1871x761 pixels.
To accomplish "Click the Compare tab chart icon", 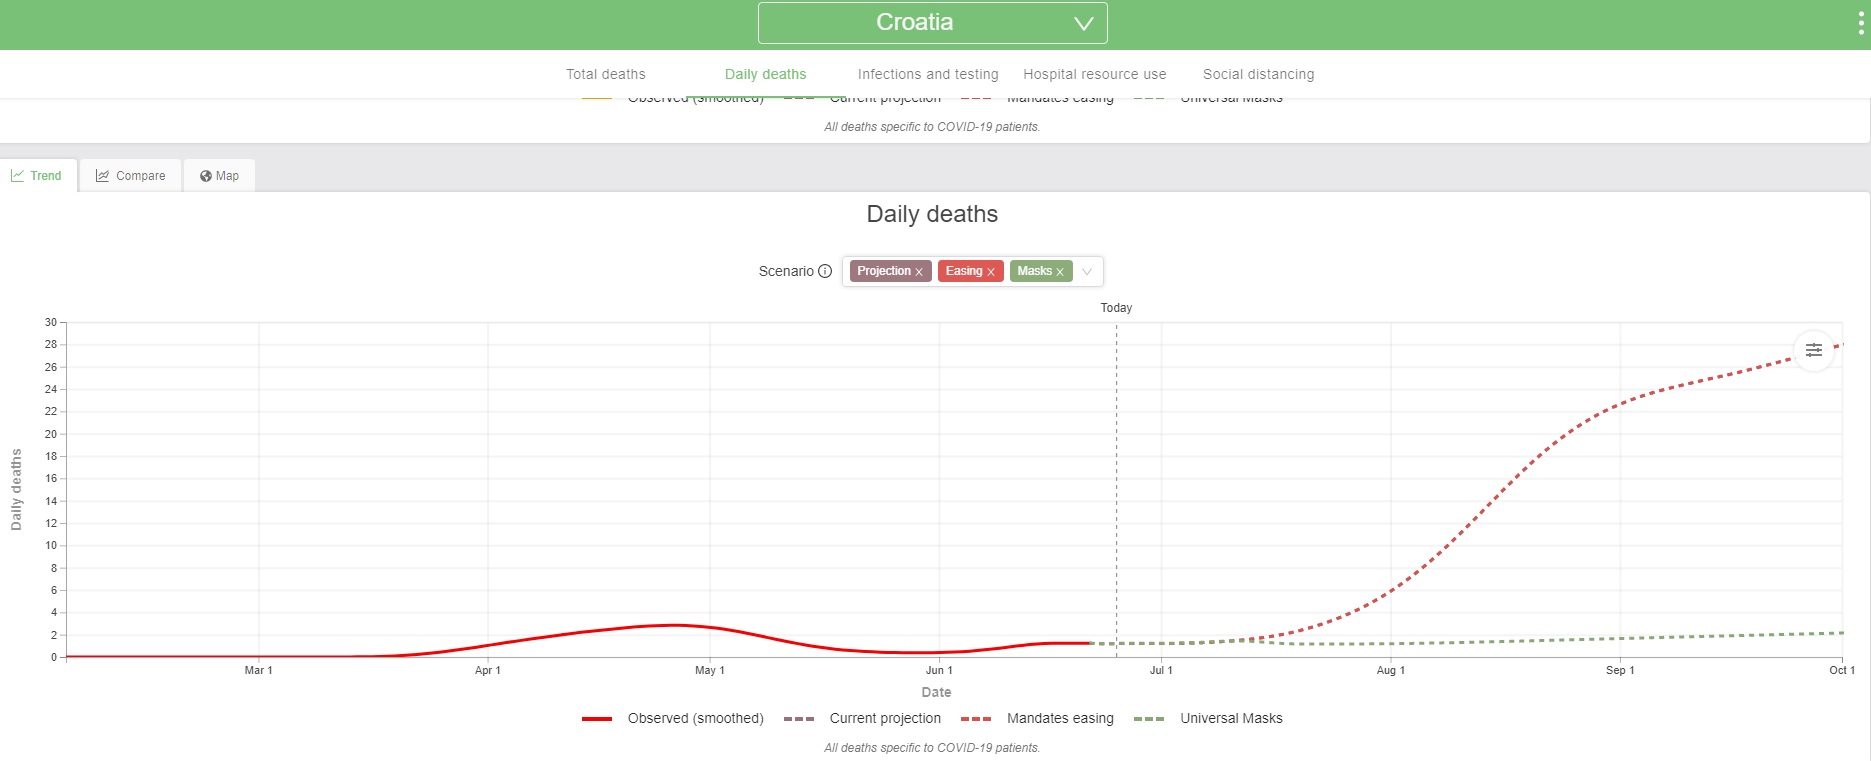I will [x=102, y=176].
